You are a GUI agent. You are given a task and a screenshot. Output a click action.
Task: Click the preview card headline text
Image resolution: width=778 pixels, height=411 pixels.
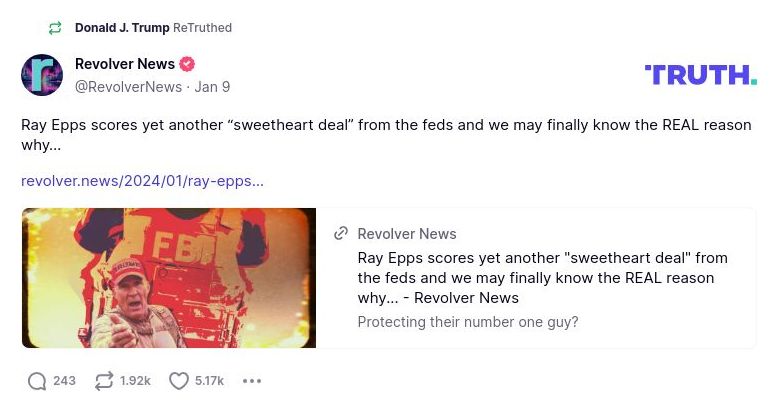pos(542,277)
